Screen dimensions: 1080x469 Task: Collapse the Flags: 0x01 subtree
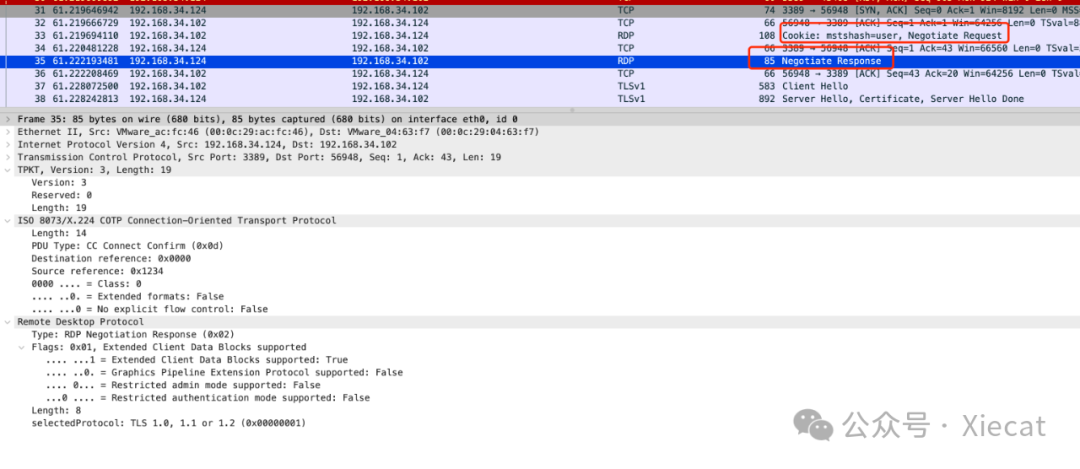pyautogui.click(x=22, y=347)
